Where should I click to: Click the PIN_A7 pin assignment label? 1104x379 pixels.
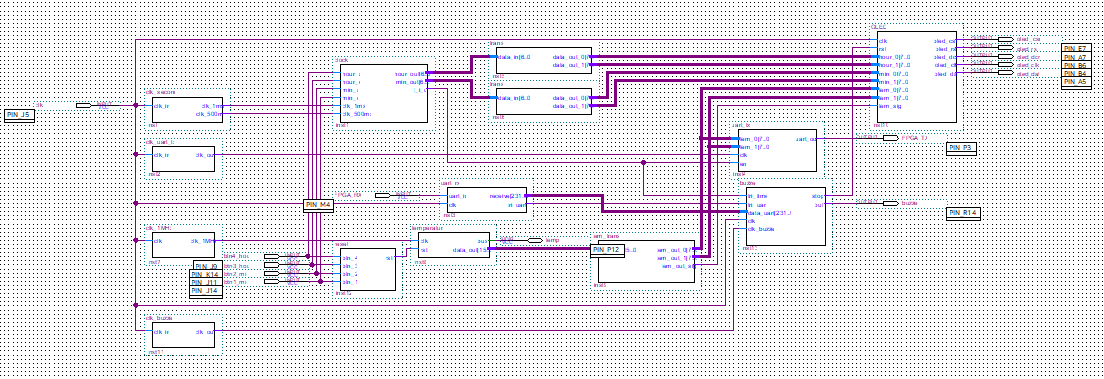point(1077,57)
